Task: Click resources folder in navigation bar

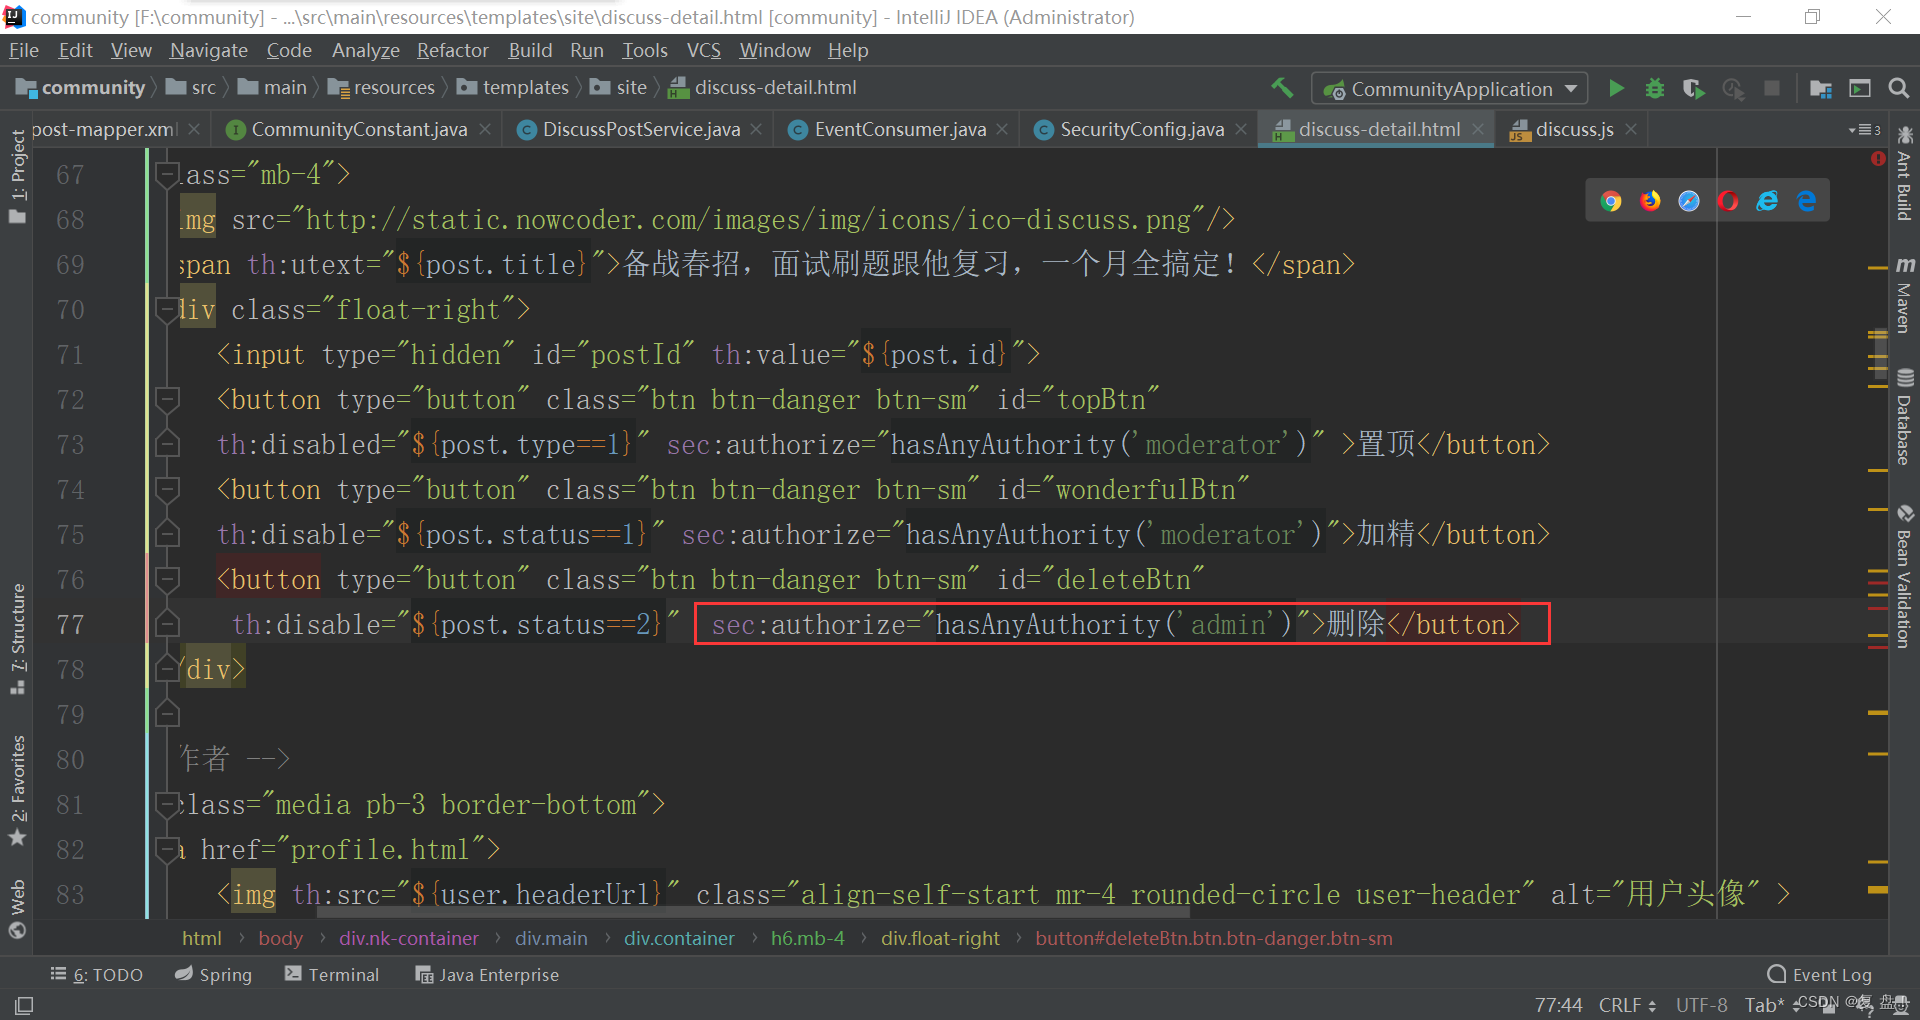Action: point(382,88)
